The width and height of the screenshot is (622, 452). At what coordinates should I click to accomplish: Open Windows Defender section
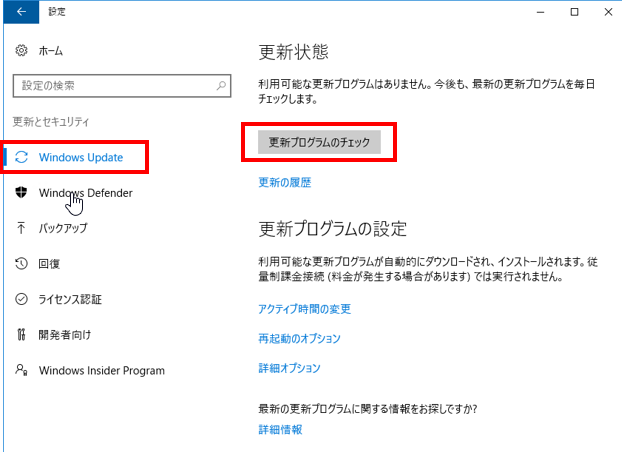86,193
